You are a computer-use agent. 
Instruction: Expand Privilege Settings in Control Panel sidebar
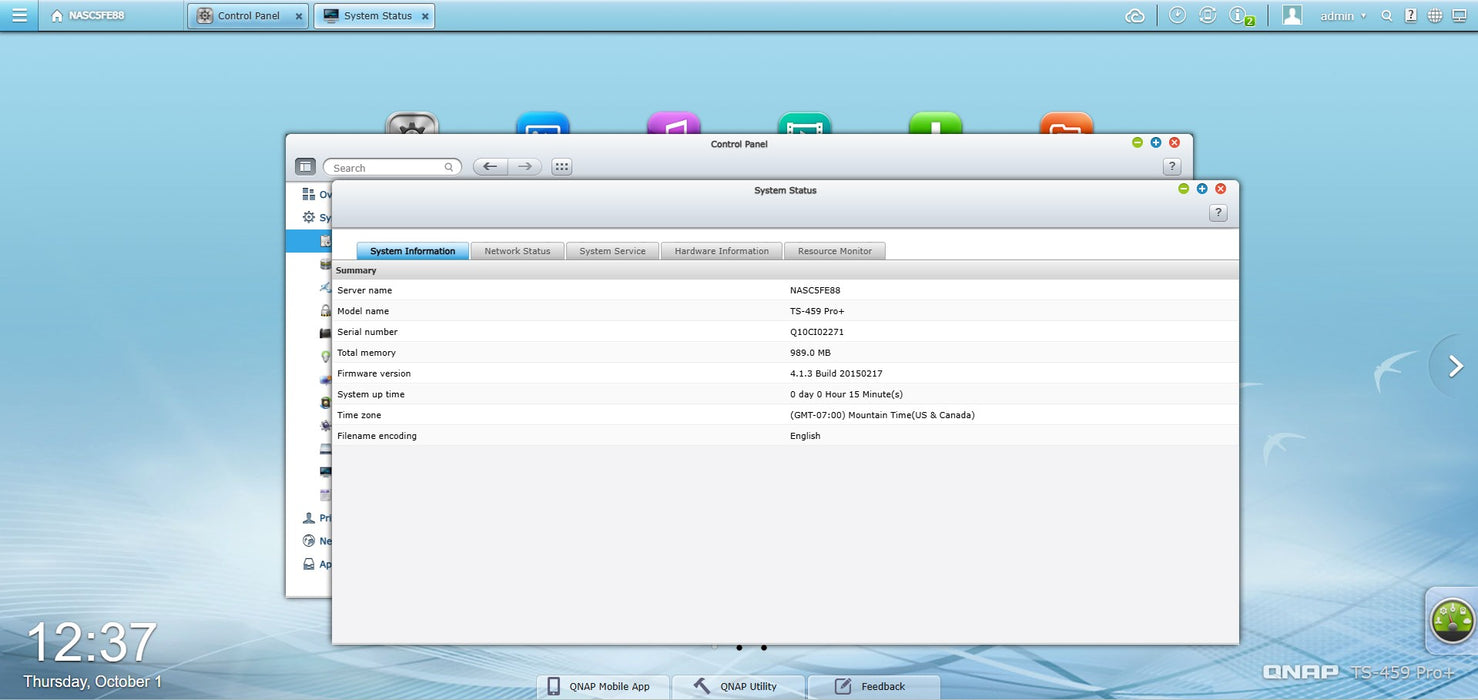point(316,518)
